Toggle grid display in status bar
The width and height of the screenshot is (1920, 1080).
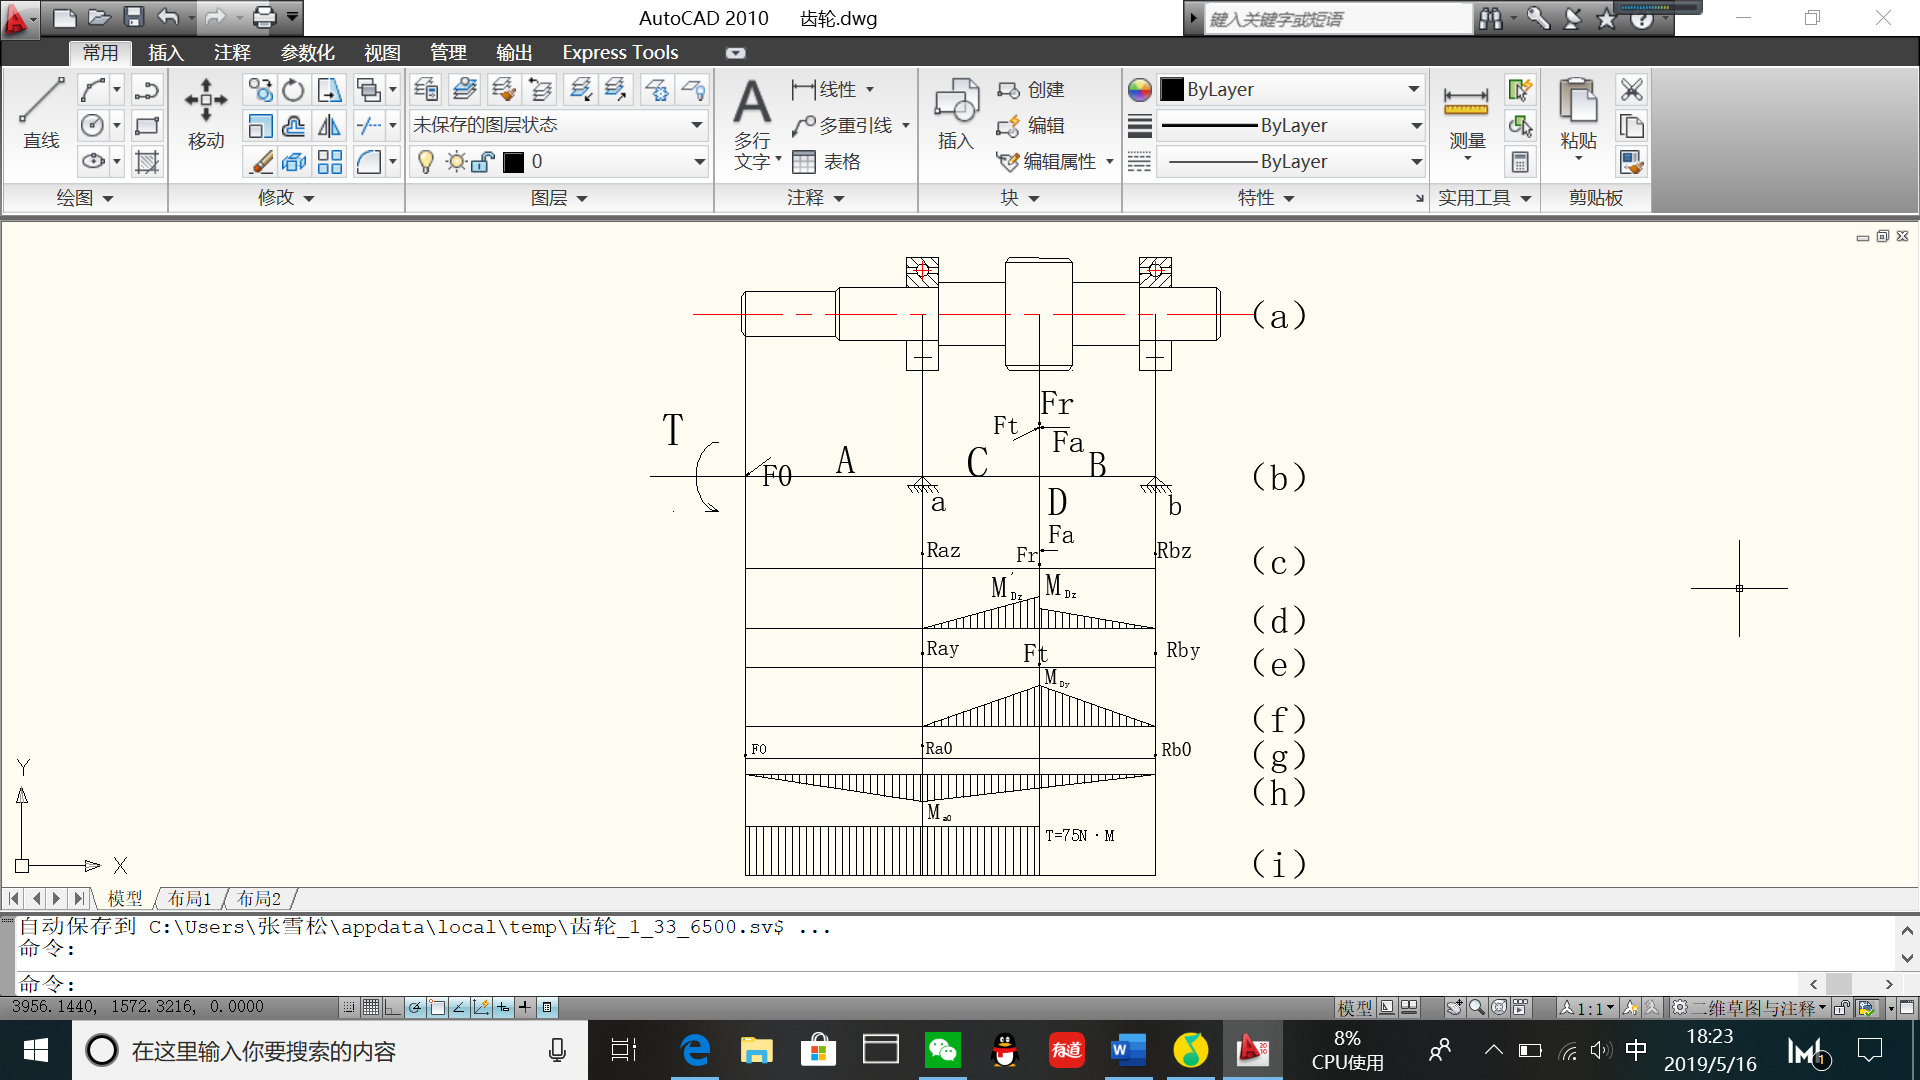[371, 1007]
